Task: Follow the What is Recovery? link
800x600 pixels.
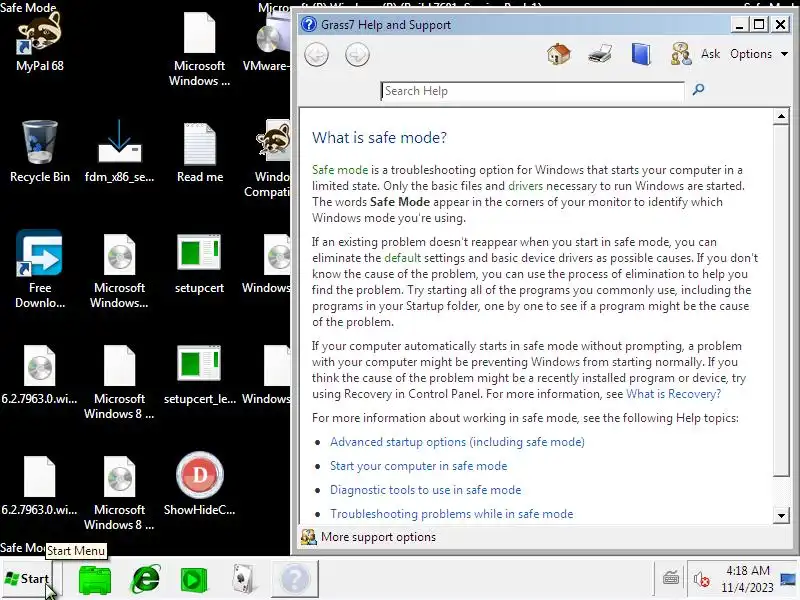Action: pyautogui.click(x=673, y=394)
